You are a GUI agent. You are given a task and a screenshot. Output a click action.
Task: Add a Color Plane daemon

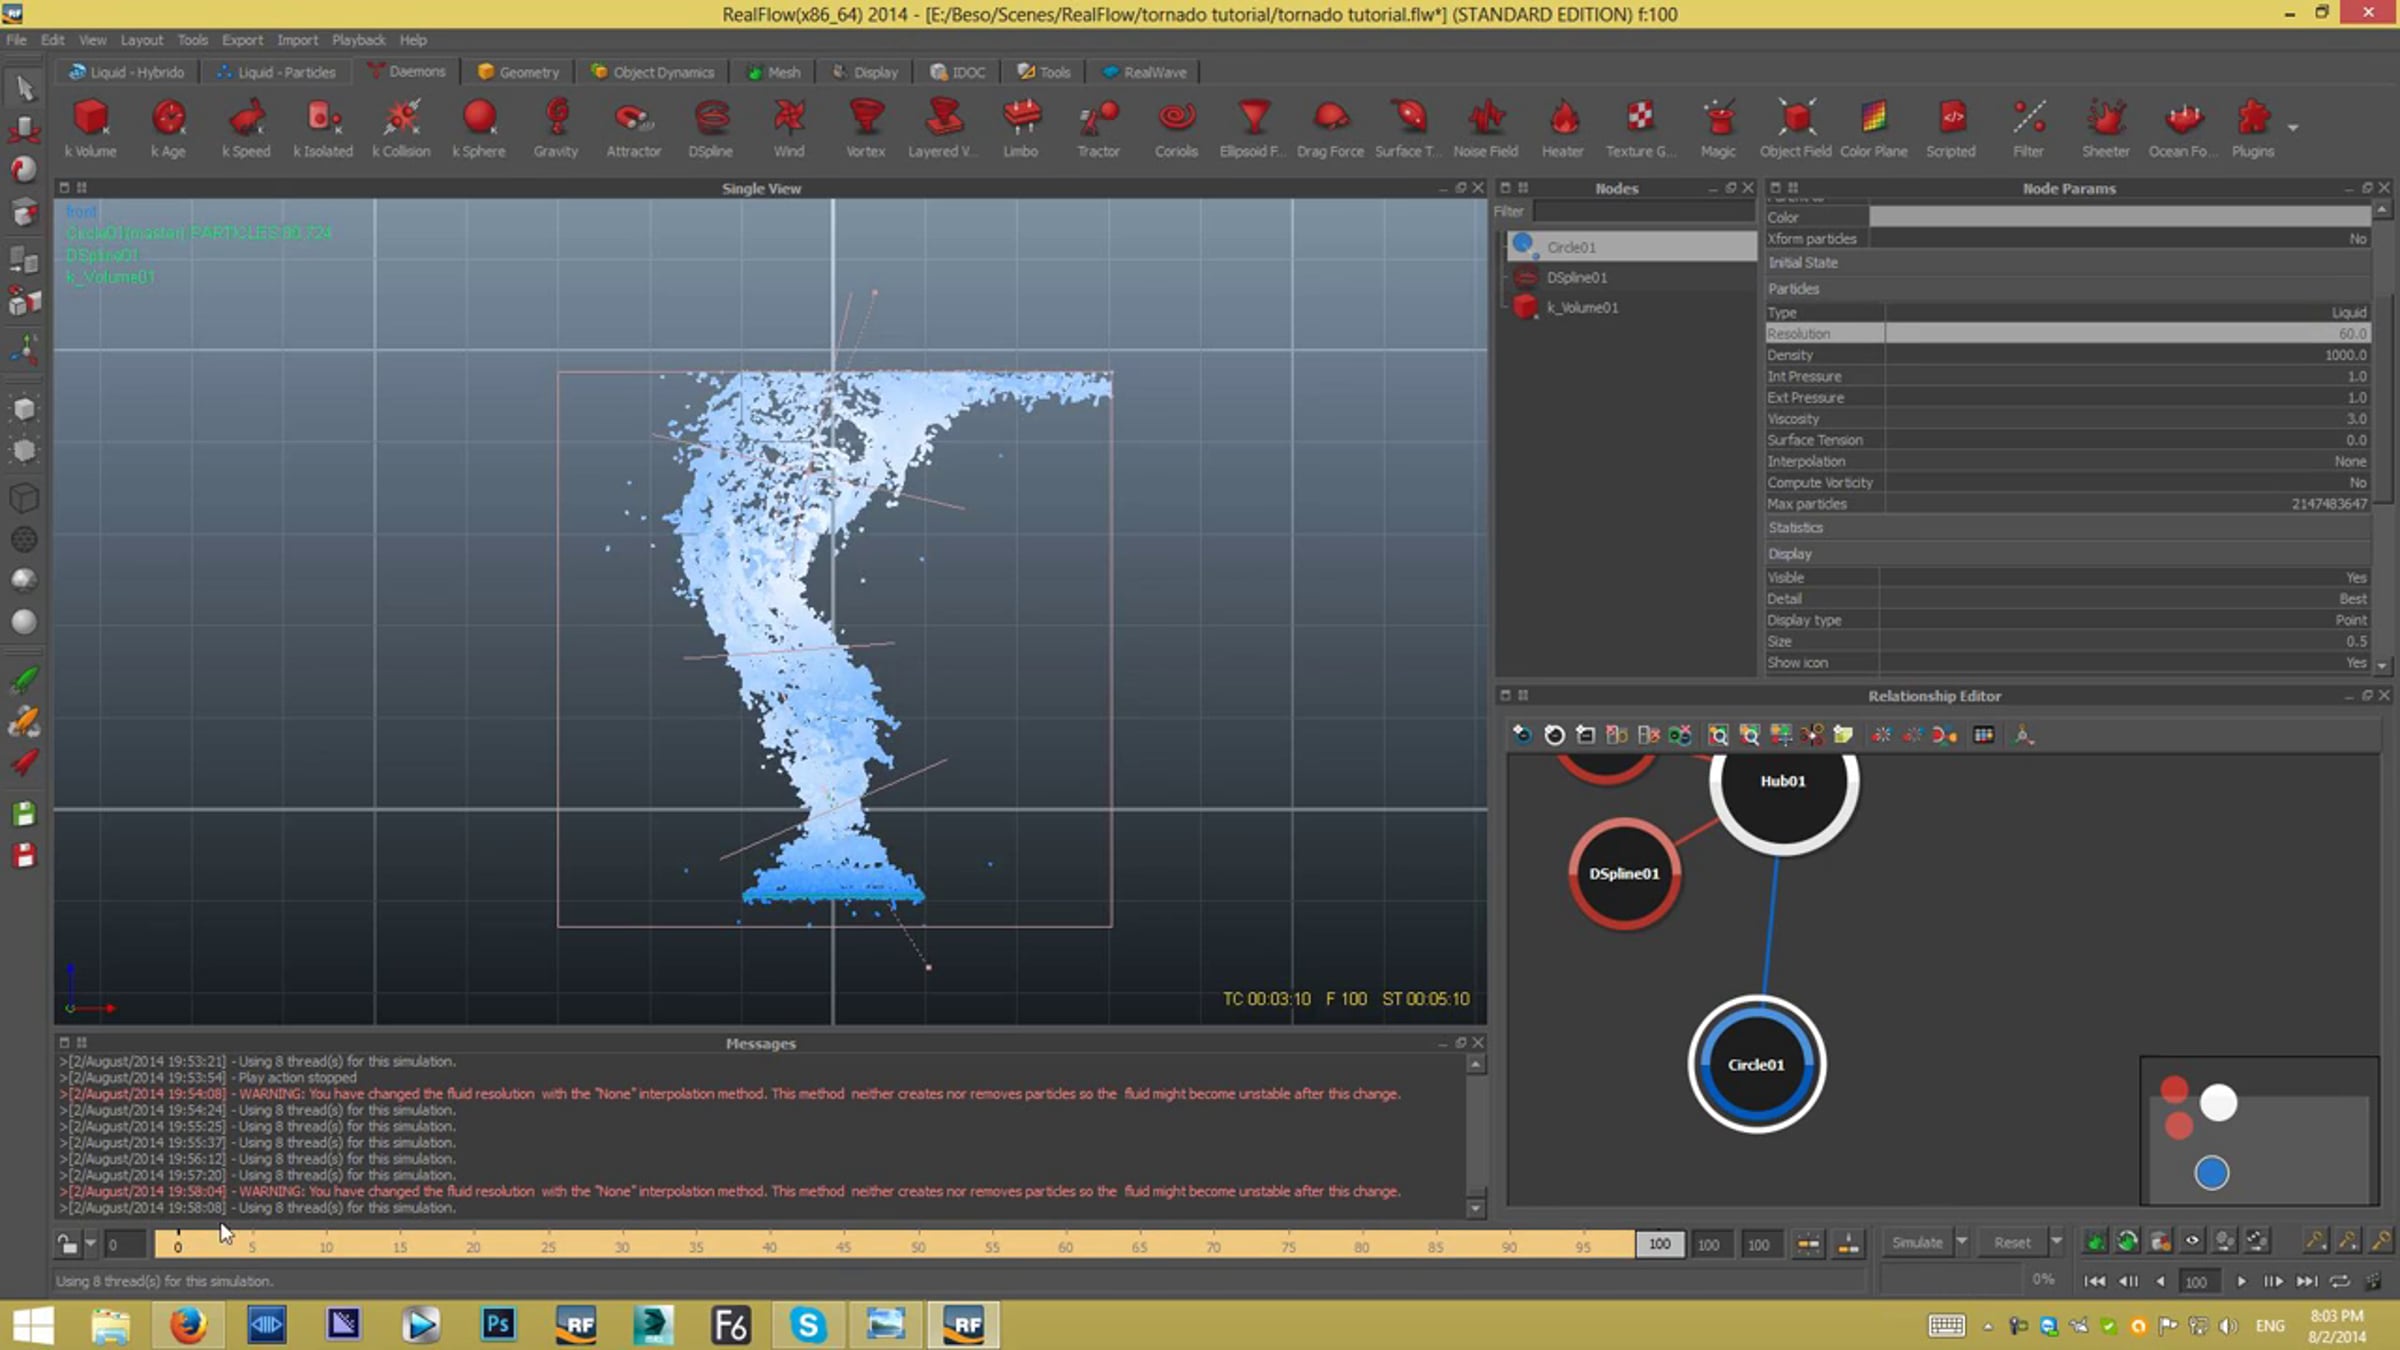coord(1874,128)
